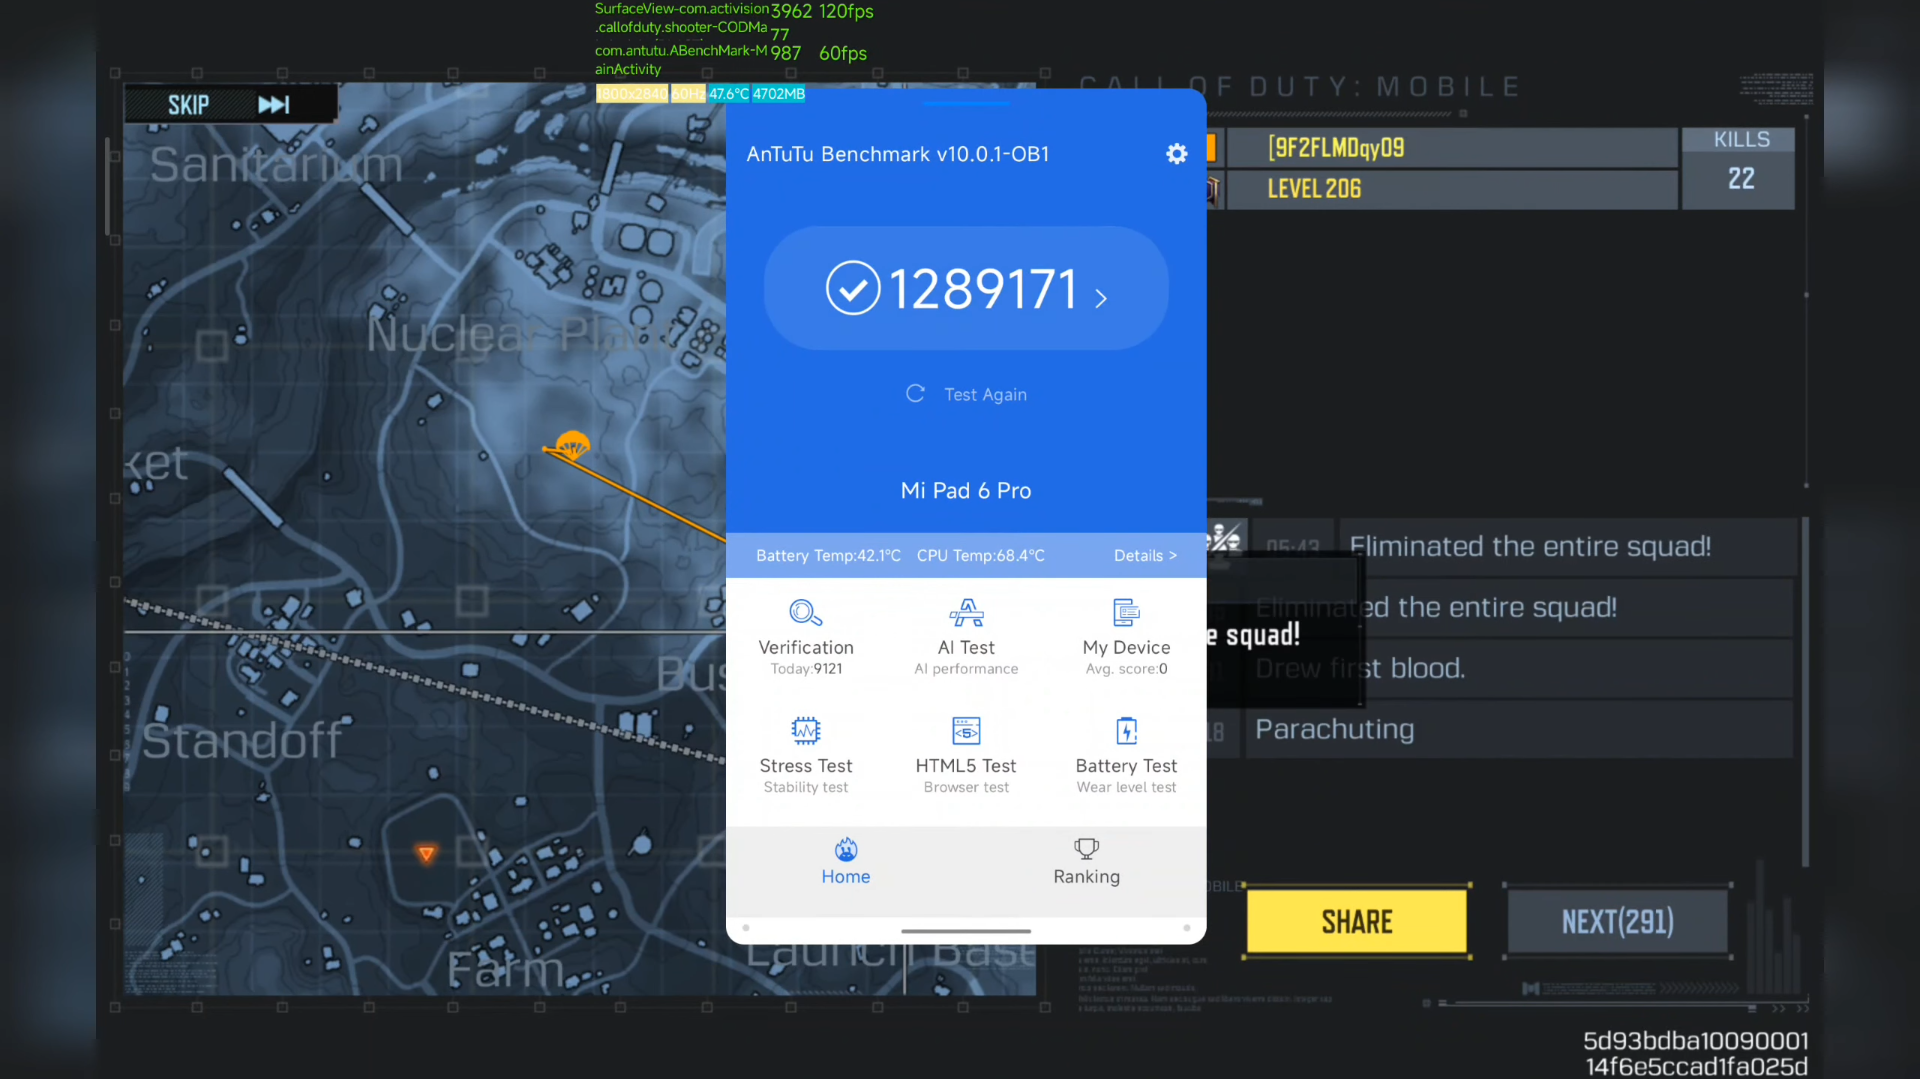Select the player name 9F2FLMDqy09

coord(1336,148)
